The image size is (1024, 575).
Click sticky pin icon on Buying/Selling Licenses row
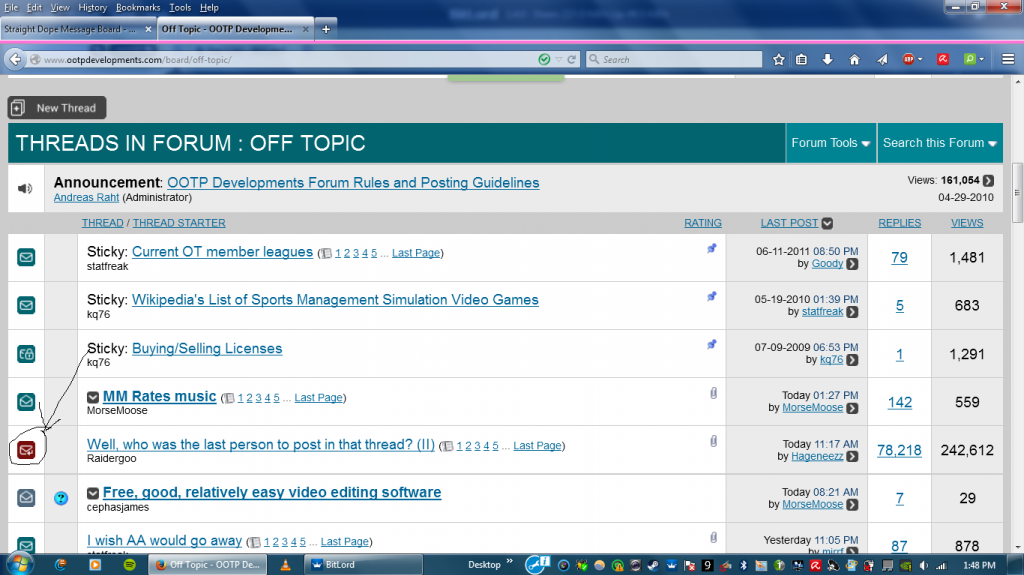pos(712,344)
